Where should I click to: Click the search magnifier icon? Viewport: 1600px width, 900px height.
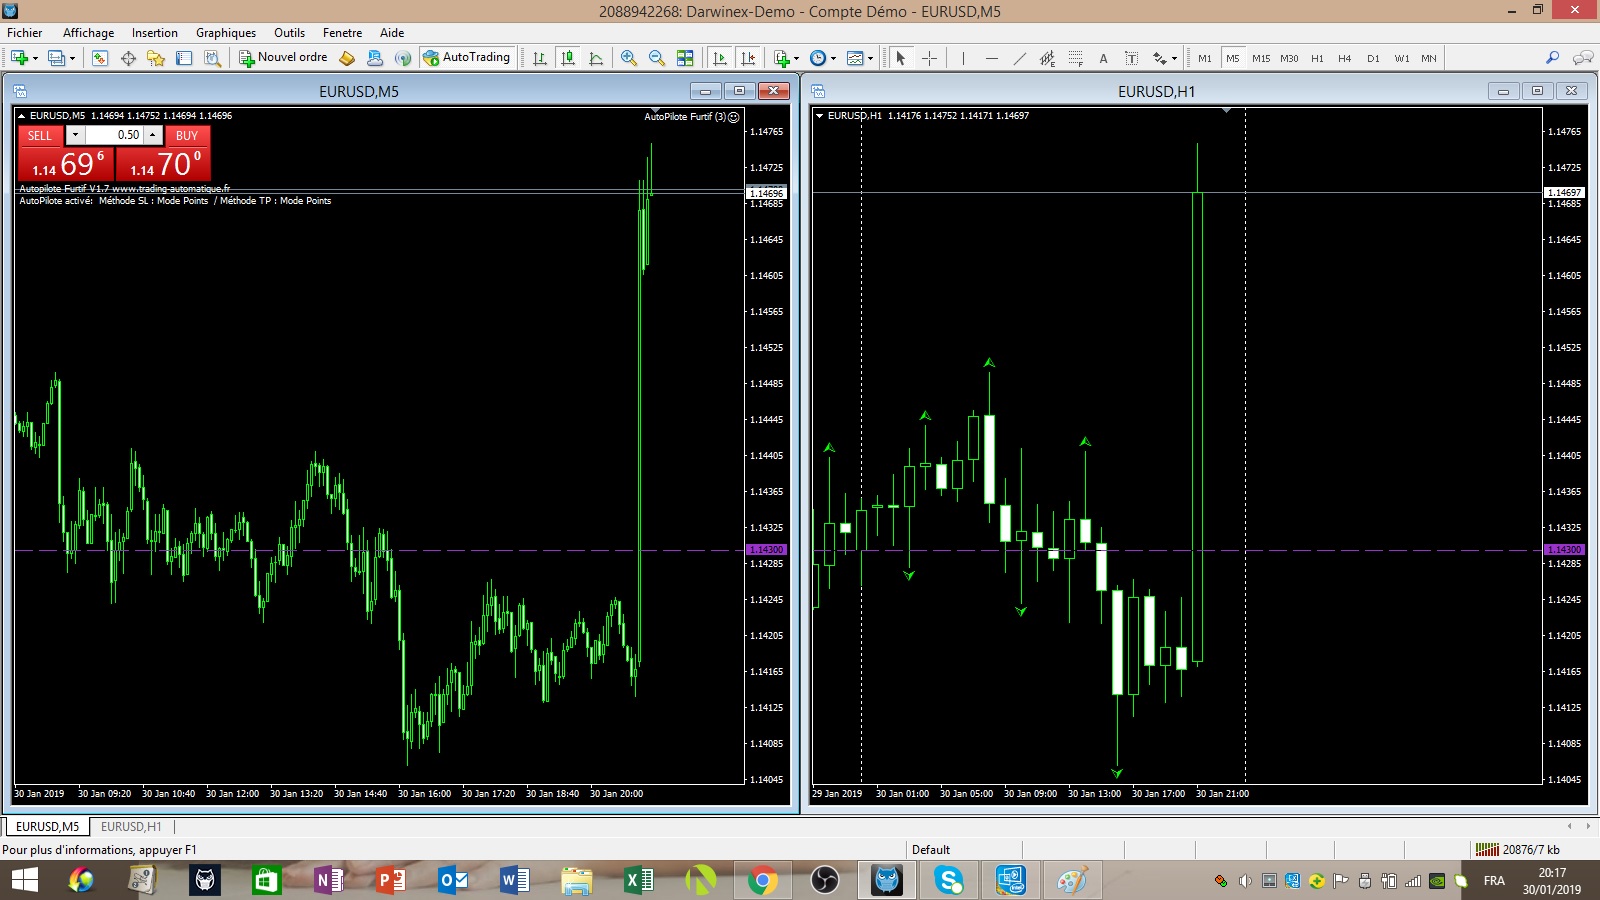(x=1552, y=58)
